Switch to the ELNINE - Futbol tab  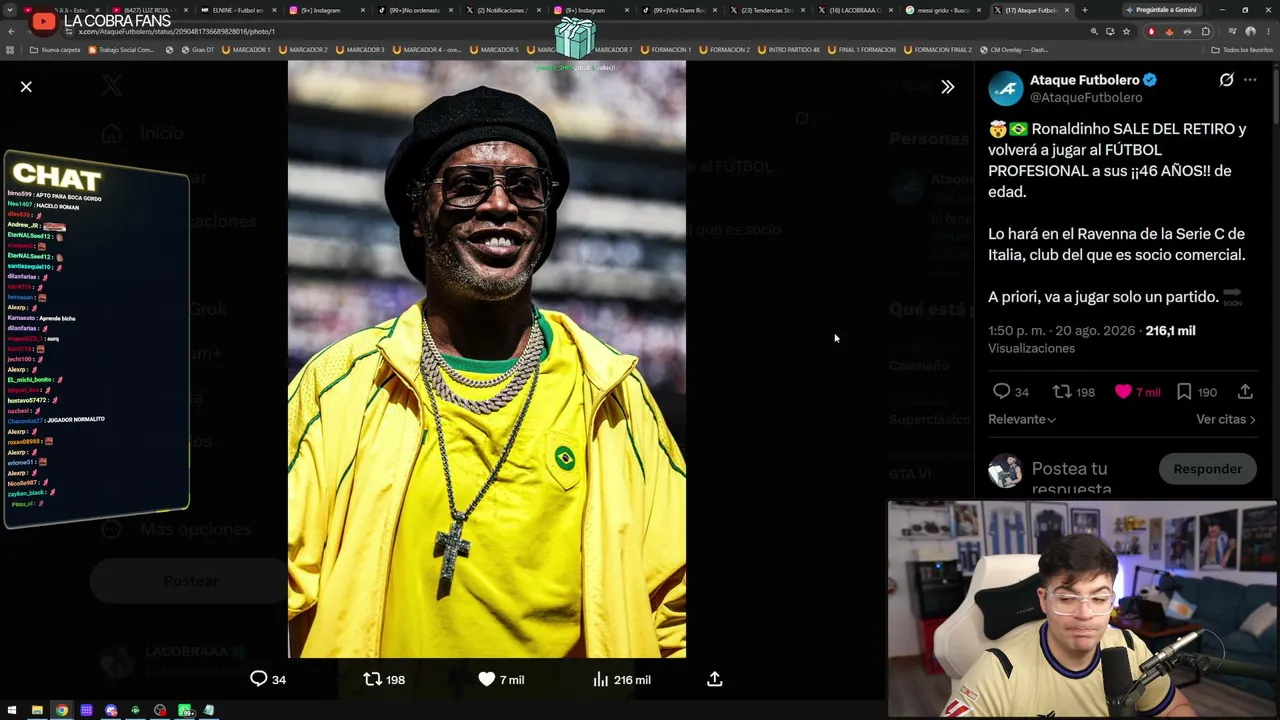(238, 10)
